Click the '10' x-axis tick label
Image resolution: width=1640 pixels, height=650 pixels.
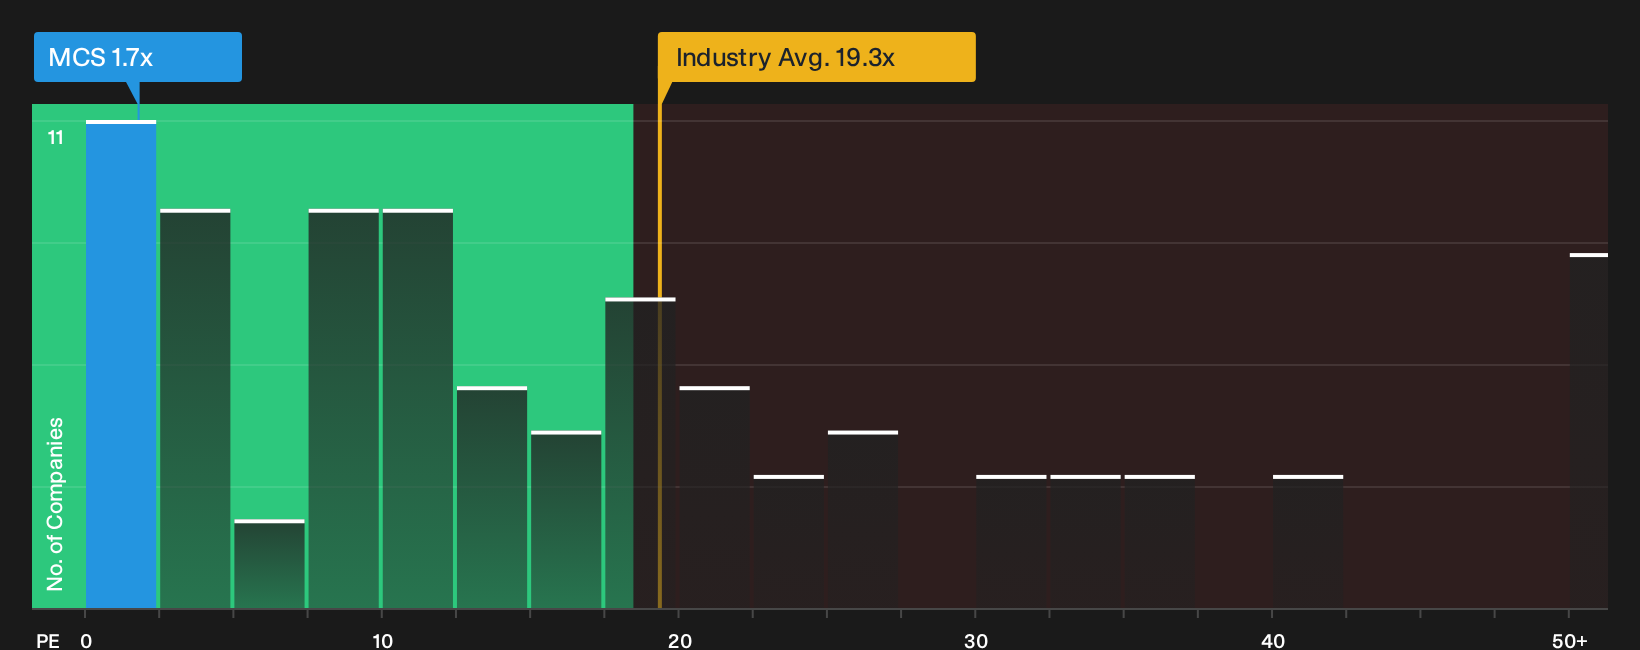pos(382,640)
